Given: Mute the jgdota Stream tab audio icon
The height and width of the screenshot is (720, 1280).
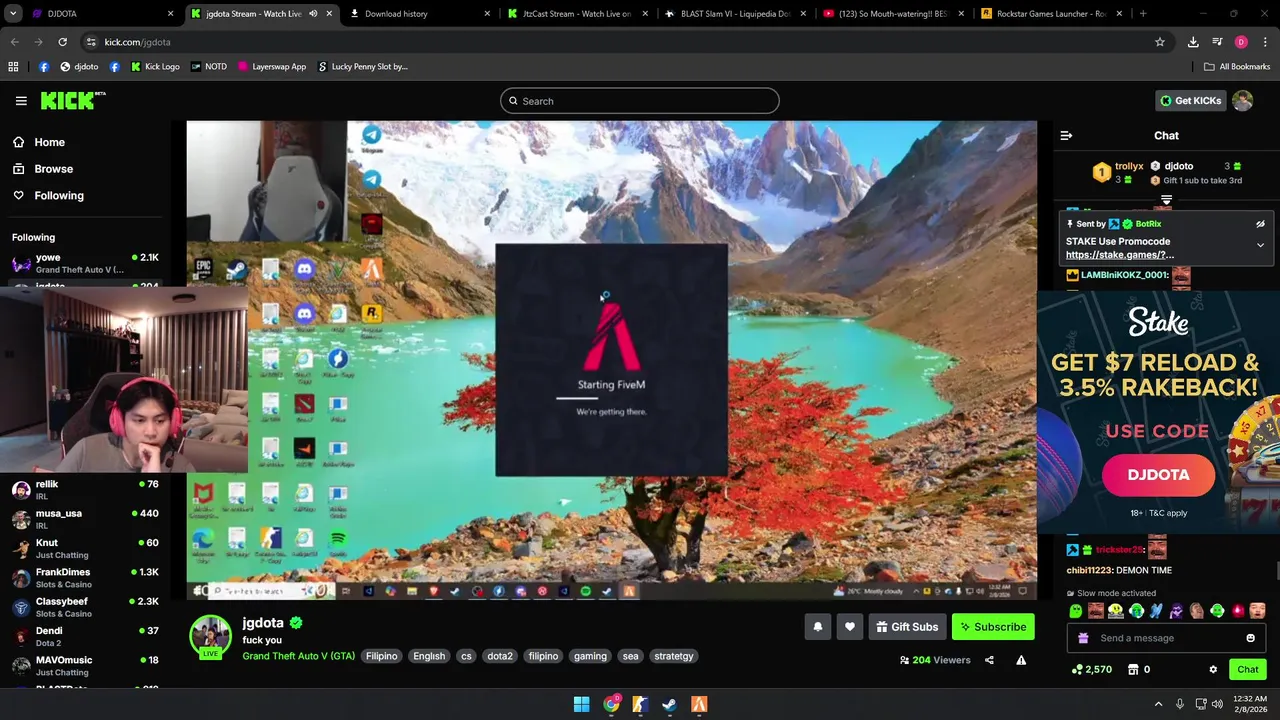Looking at the screenshot, I should pyautogui.click(x=313, y=14).
